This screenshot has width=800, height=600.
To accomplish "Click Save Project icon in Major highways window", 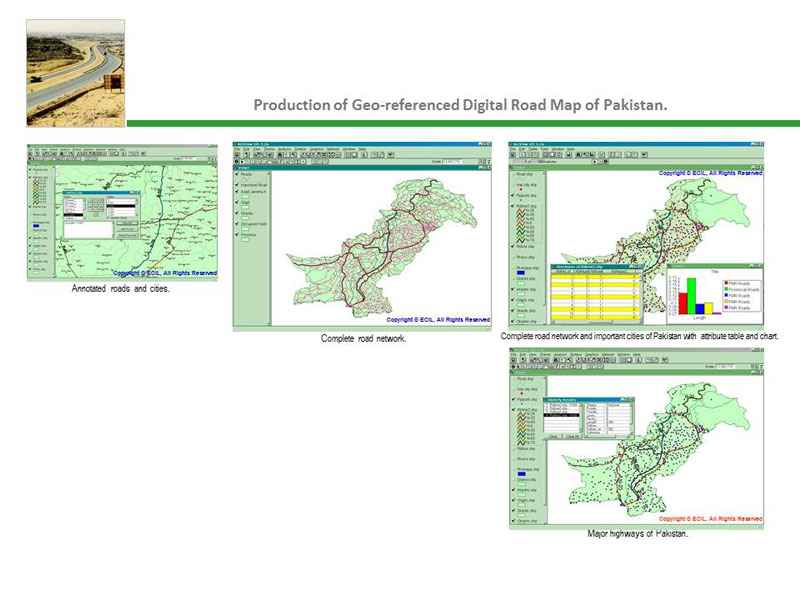I will click(x=513, y=360).
